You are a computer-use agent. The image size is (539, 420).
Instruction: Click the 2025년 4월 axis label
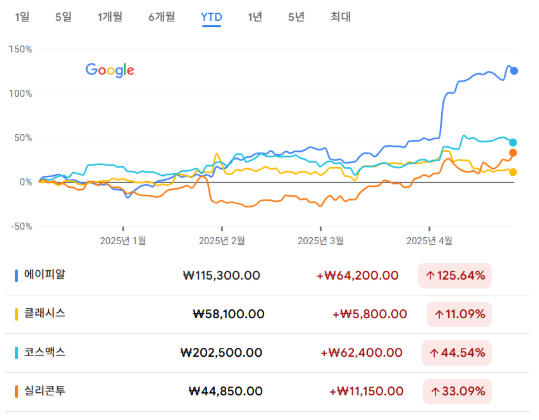click(x=429, y=241)
